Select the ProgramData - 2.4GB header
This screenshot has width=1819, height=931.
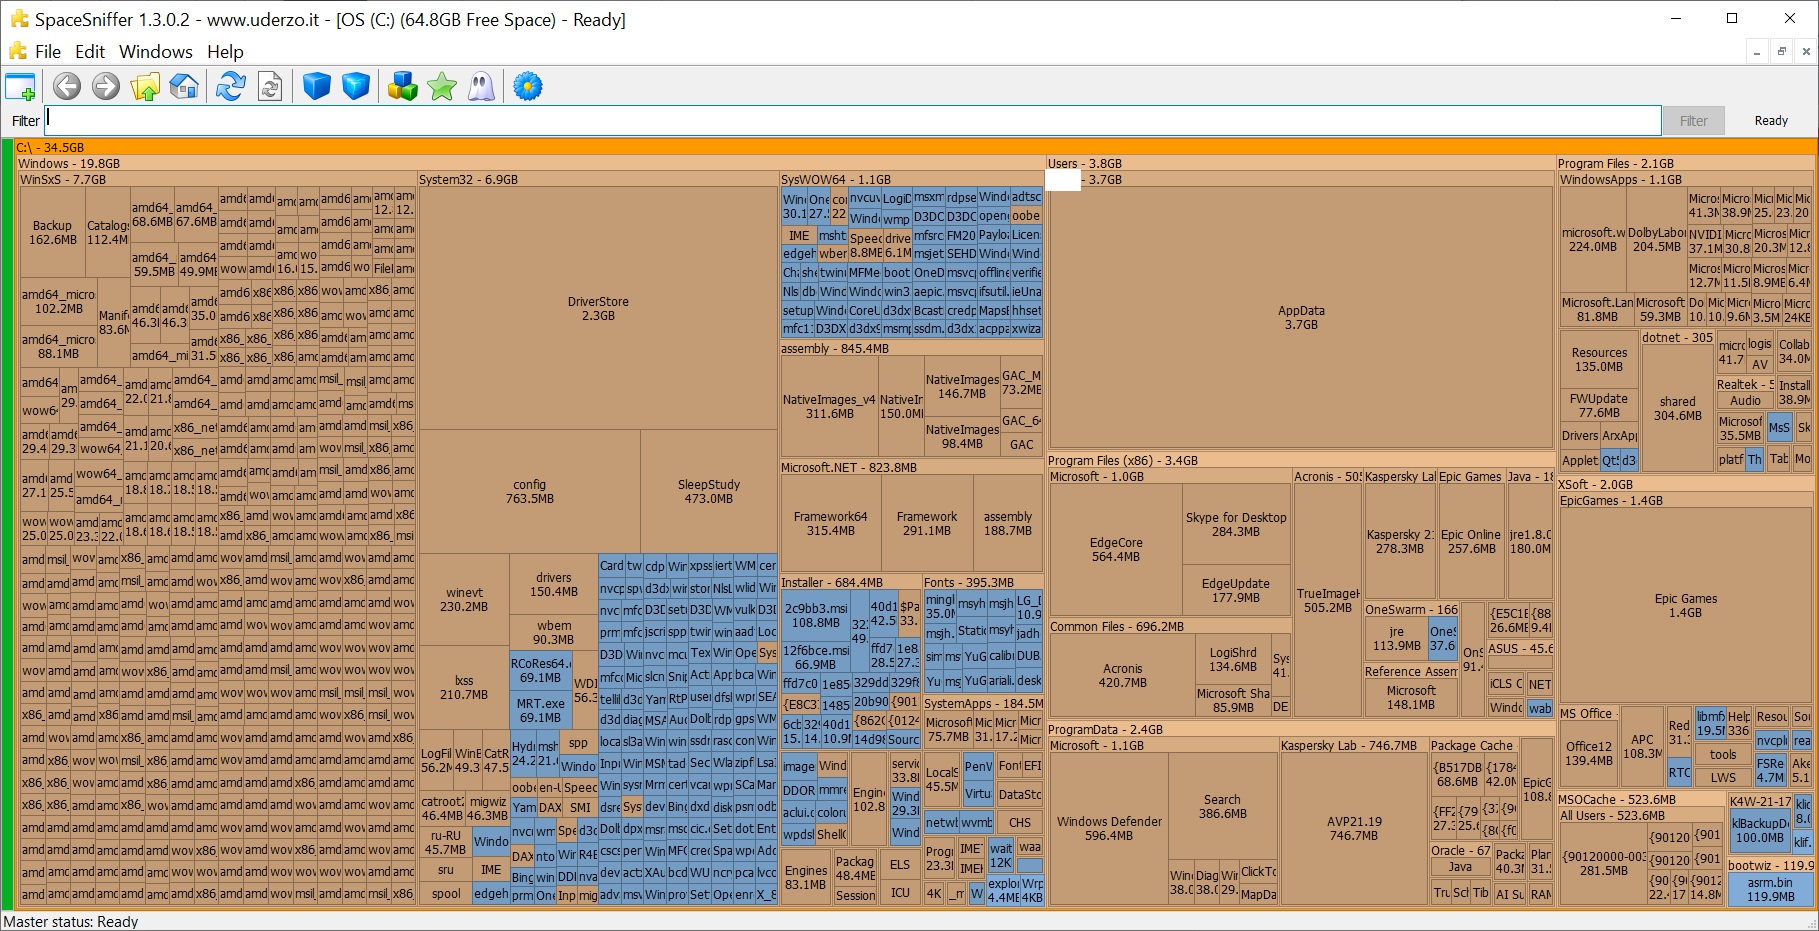(1300, 730)
